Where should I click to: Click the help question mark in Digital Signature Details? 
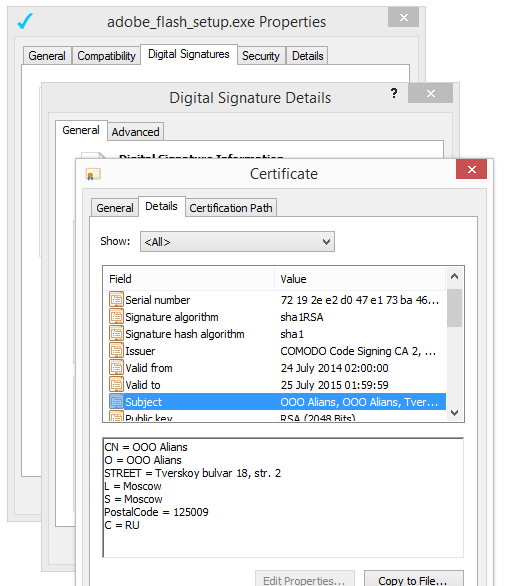tap(394, 93)
